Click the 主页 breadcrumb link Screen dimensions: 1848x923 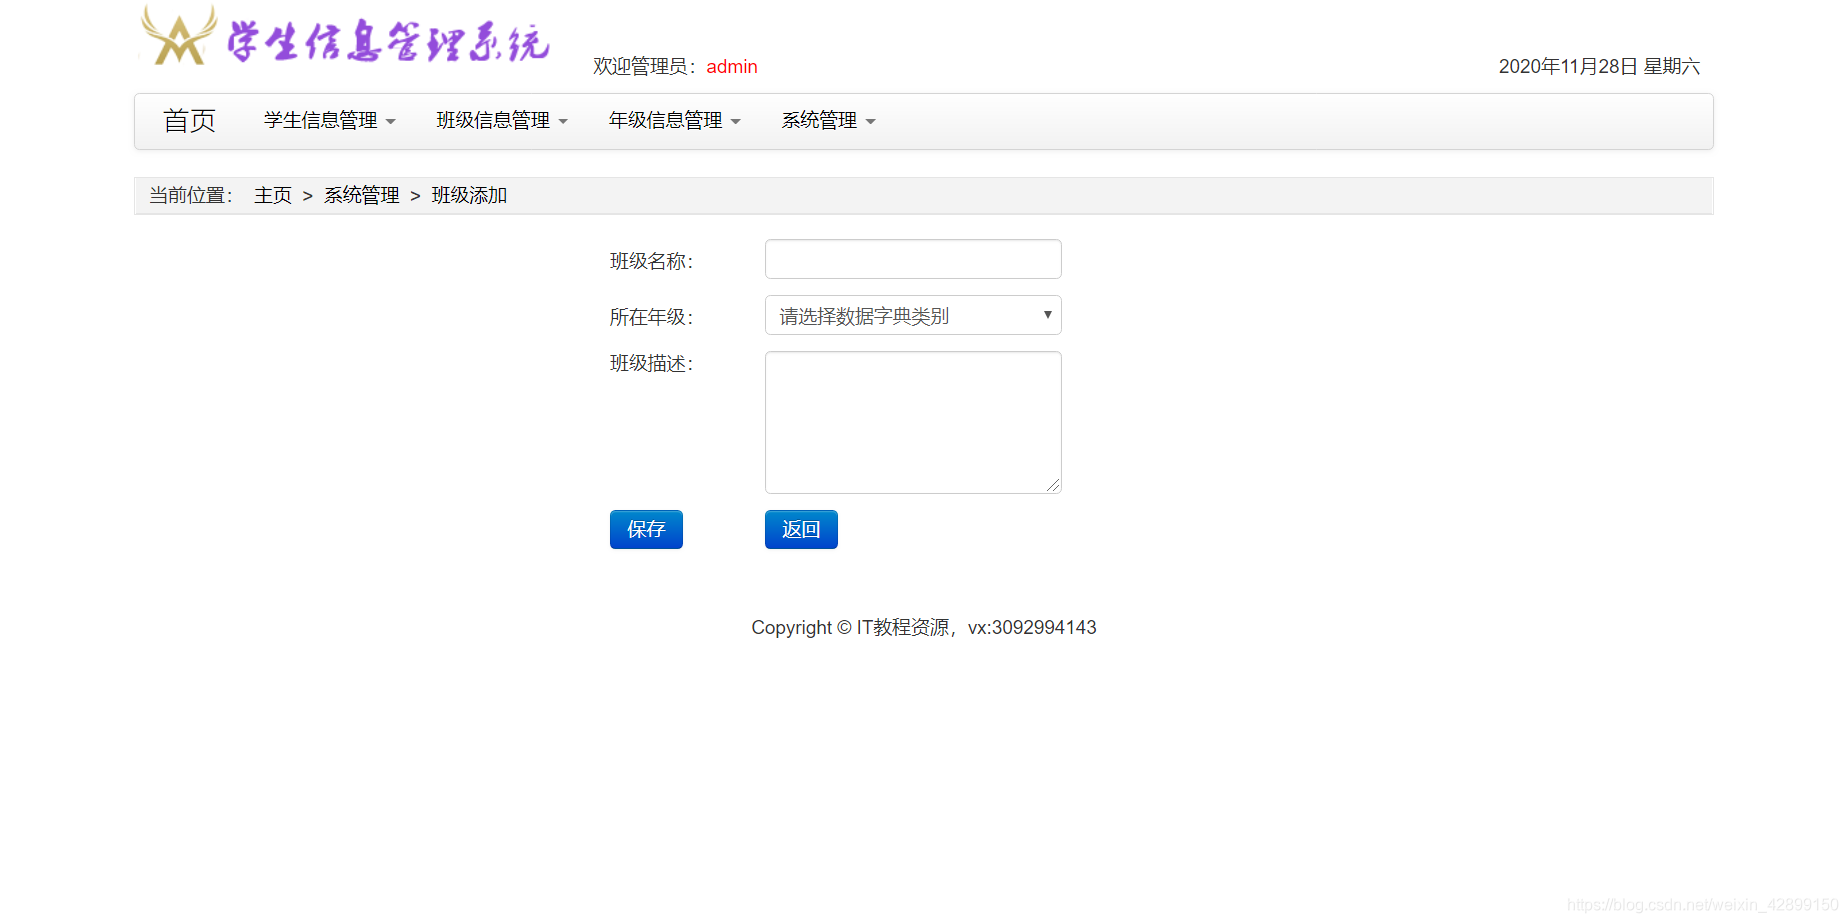pos(273,196)
